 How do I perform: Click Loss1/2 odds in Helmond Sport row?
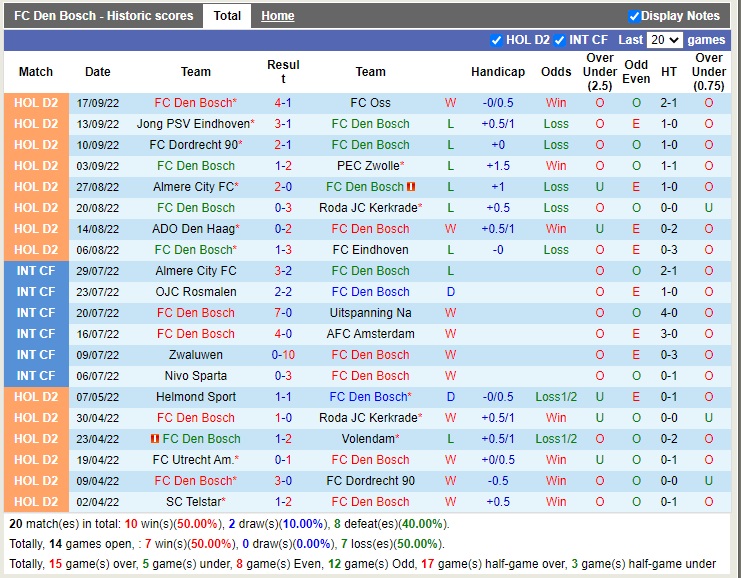pyautogui.click(x=556, y=397)
